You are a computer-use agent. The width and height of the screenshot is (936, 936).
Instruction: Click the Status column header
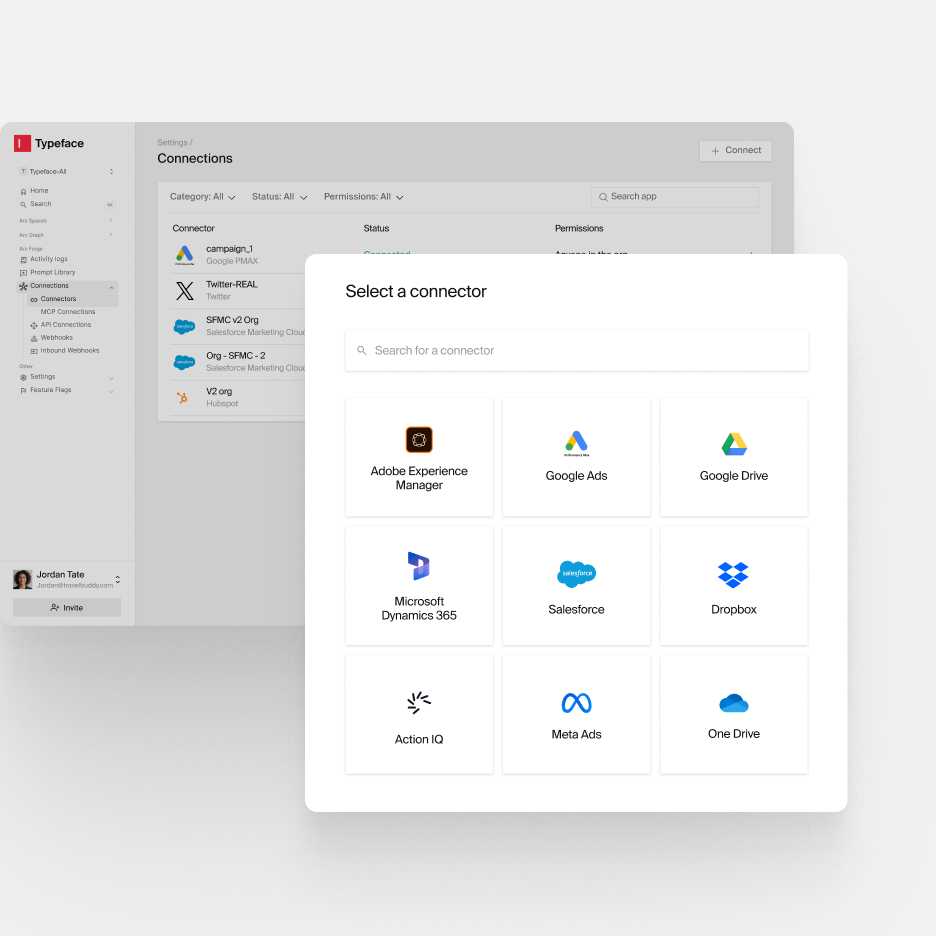point(376,229)
